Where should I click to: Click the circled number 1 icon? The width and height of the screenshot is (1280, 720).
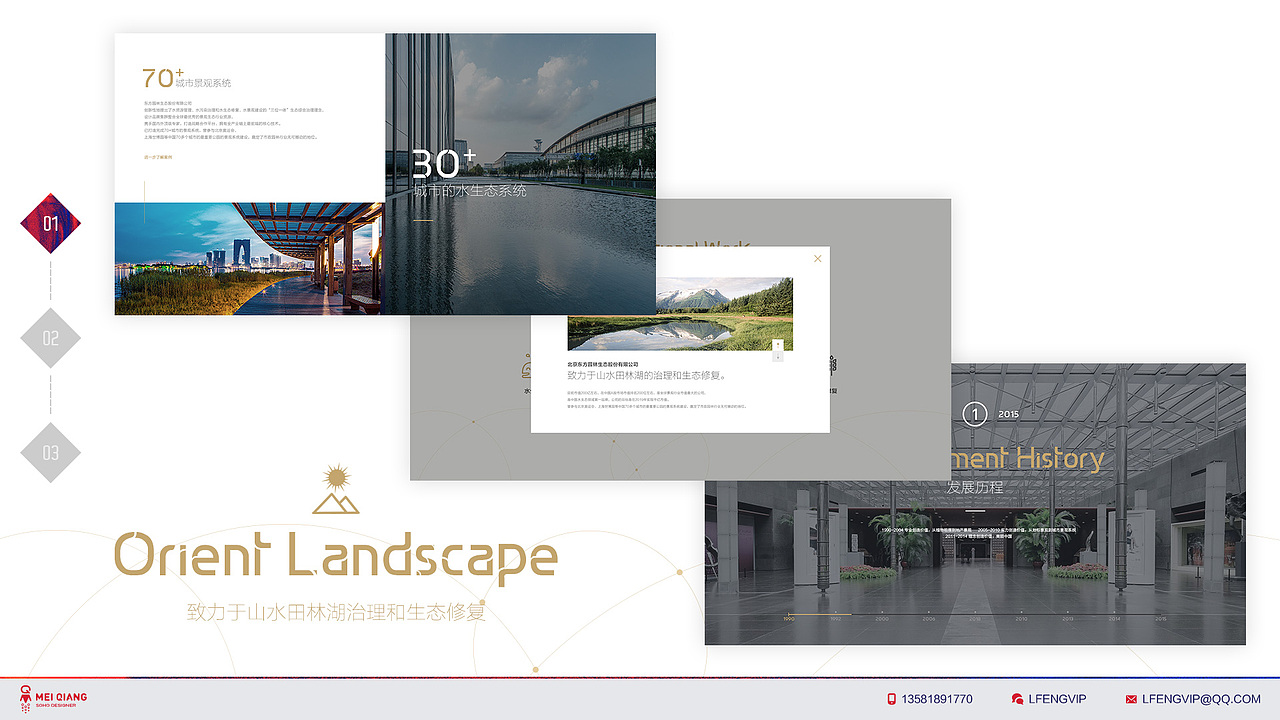(974, 413)
